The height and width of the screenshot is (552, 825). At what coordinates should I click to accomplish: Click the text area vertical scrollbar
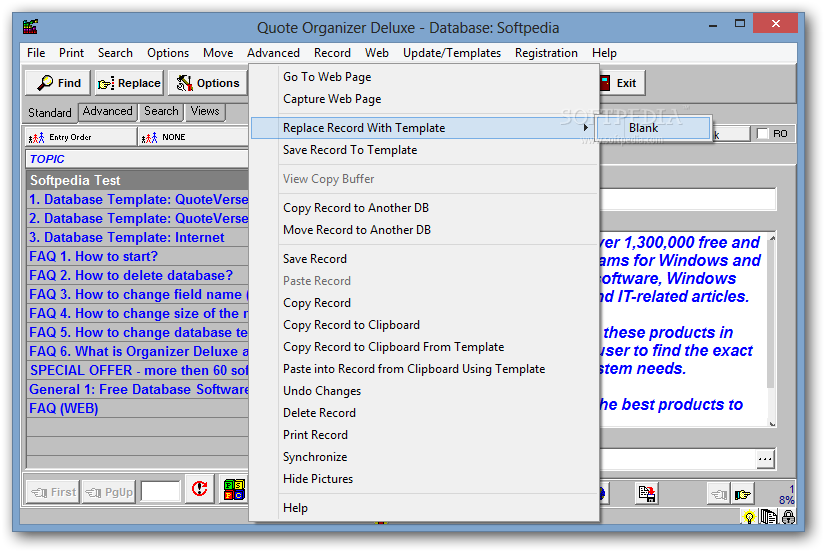[x=772, y=329]
